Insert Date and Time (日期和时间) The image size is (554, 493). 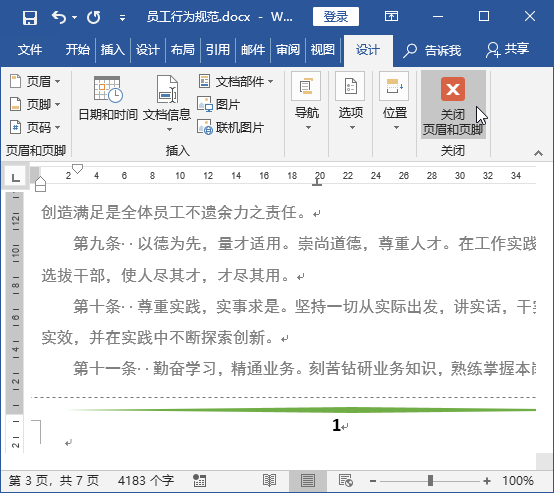point(108,98)
